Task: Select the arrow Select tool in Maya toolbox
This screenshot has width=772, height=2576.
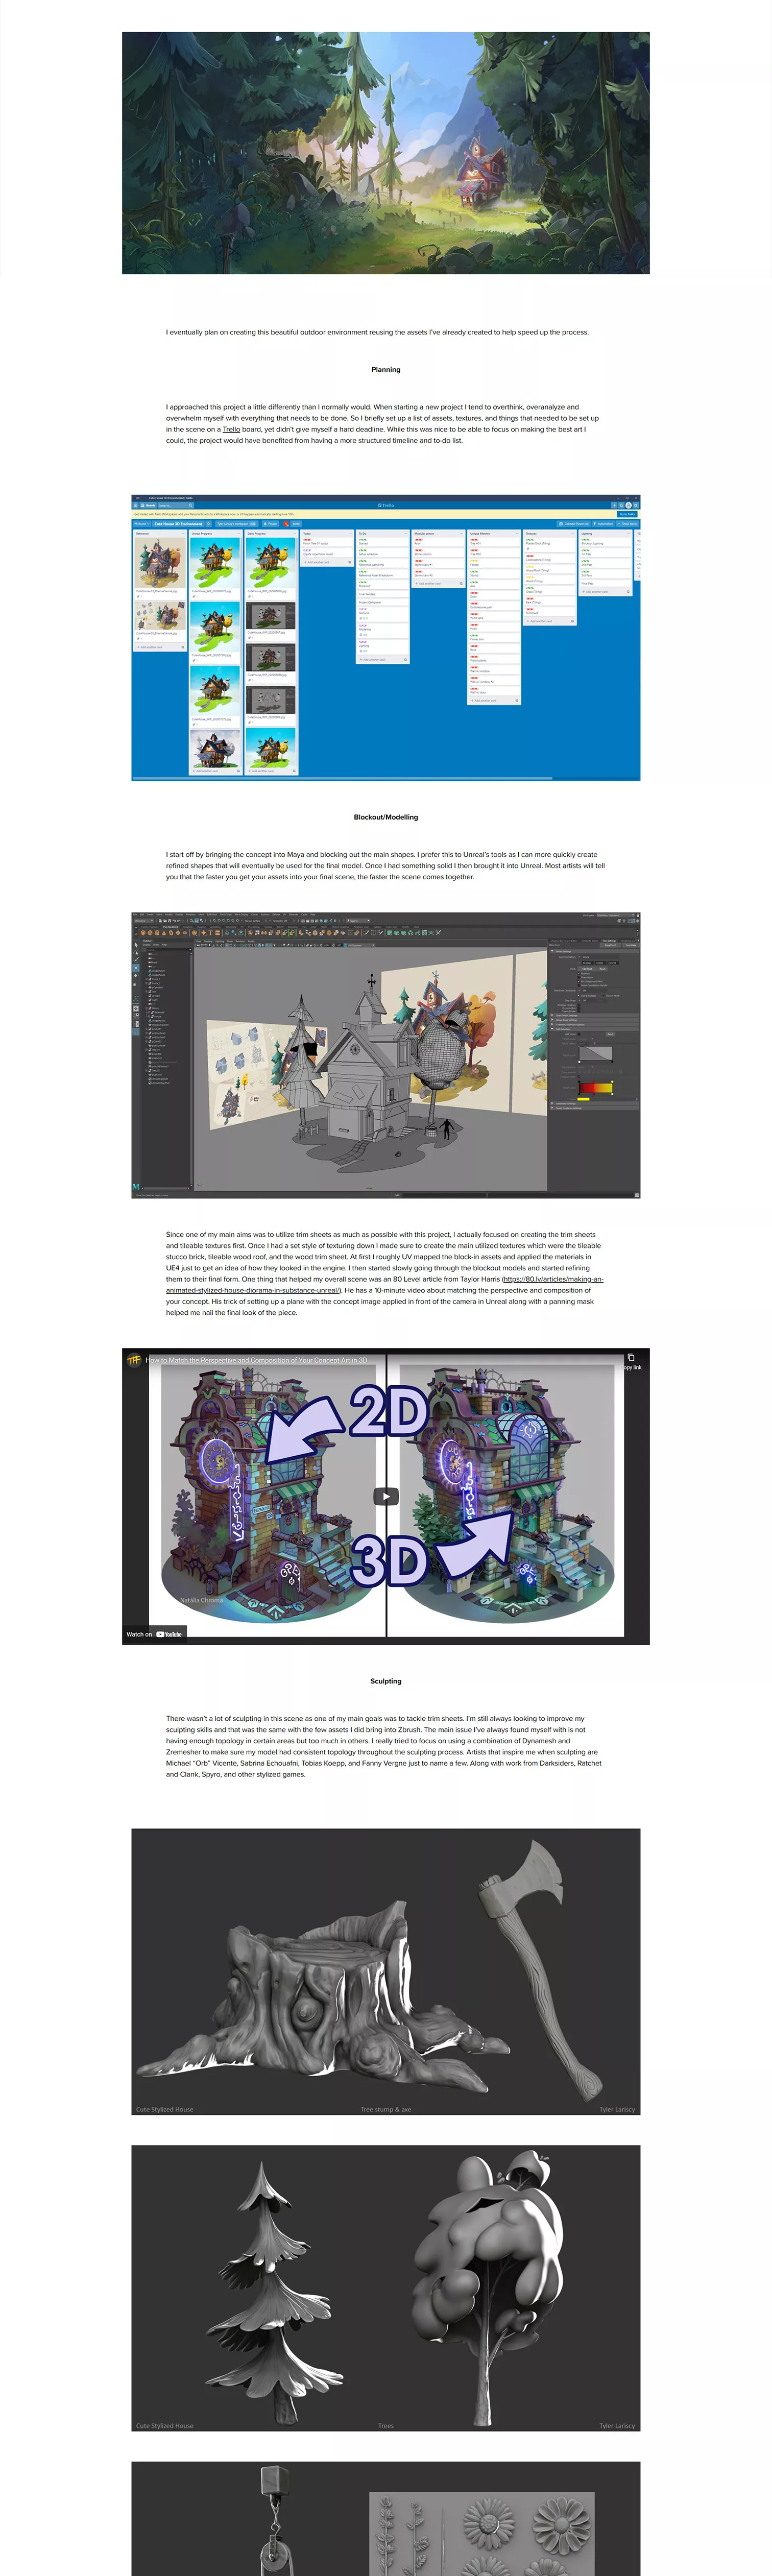Action: point(136,944)
